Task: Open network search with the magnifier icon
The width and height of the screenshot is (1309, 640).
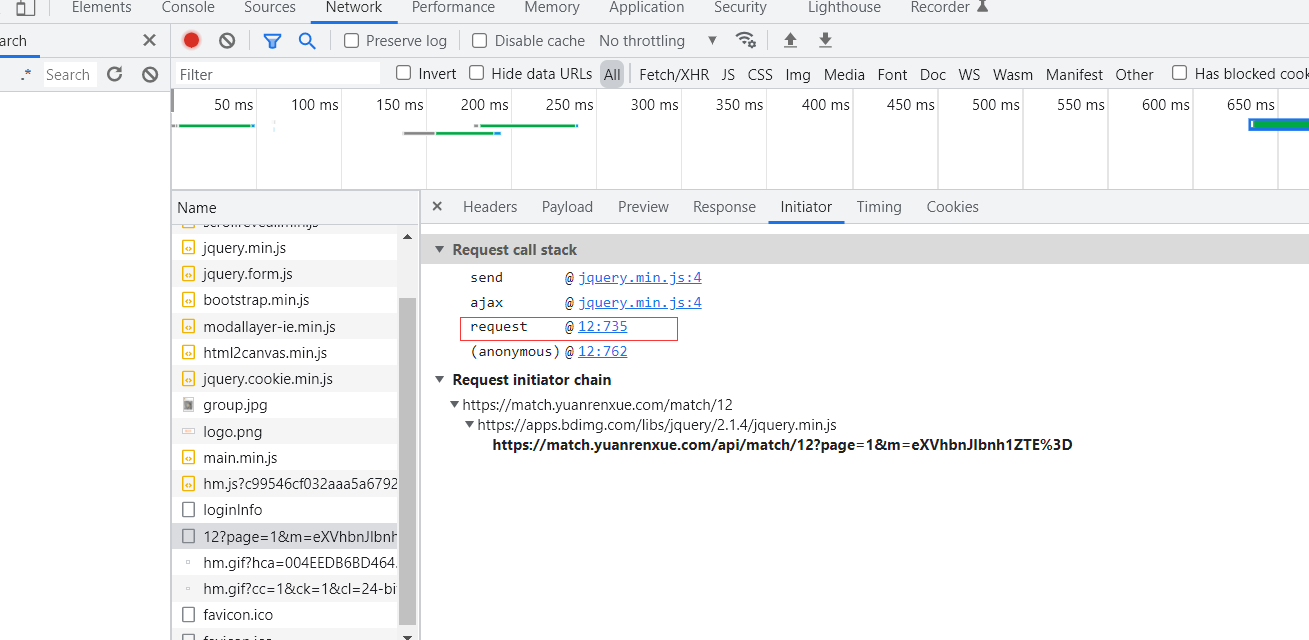Action: pos(307,40)
